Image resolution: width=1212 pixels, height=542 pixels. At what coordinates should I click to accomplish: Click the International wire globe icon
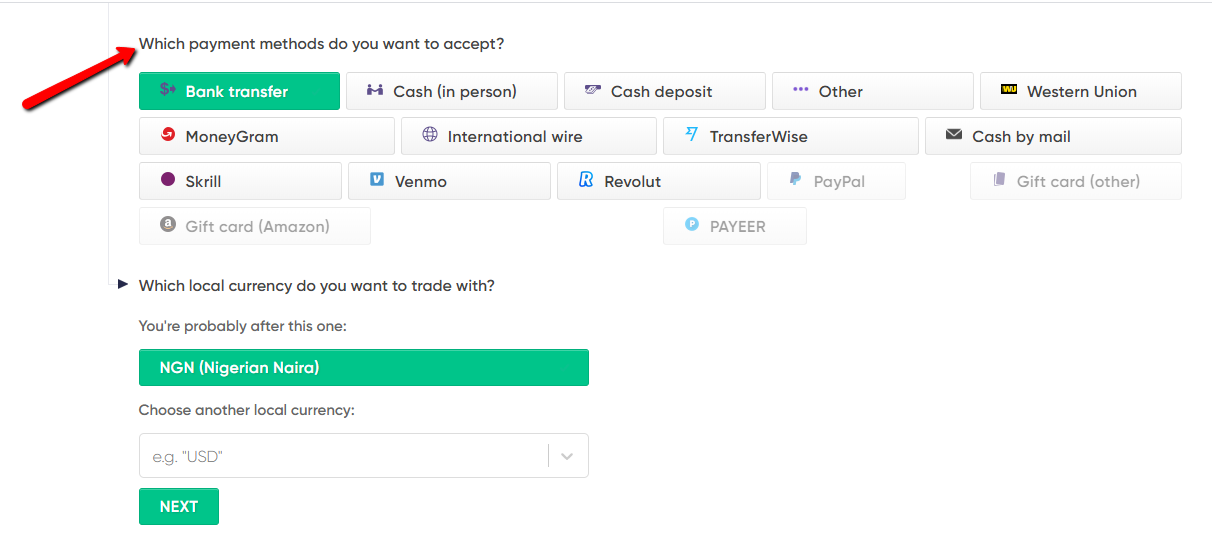point(430,135)
